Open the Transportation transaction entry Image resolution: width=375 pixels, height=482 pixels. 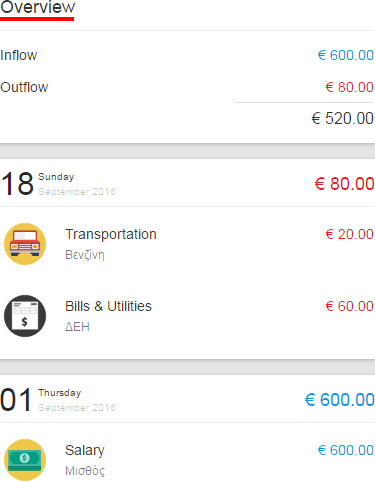187,244
